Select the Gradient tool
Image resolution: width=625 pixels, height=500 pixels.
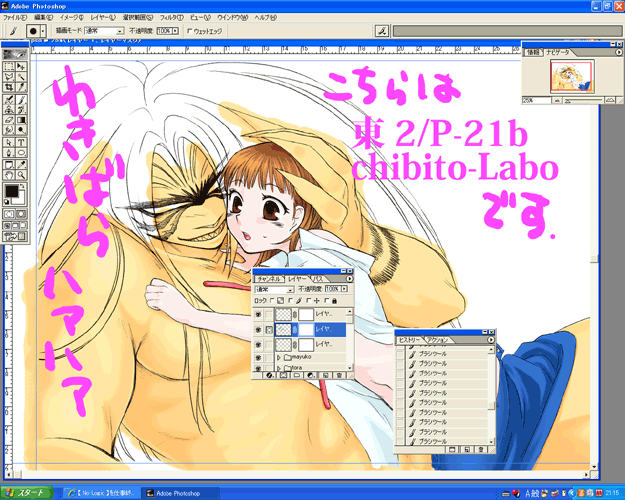point(21,119)
